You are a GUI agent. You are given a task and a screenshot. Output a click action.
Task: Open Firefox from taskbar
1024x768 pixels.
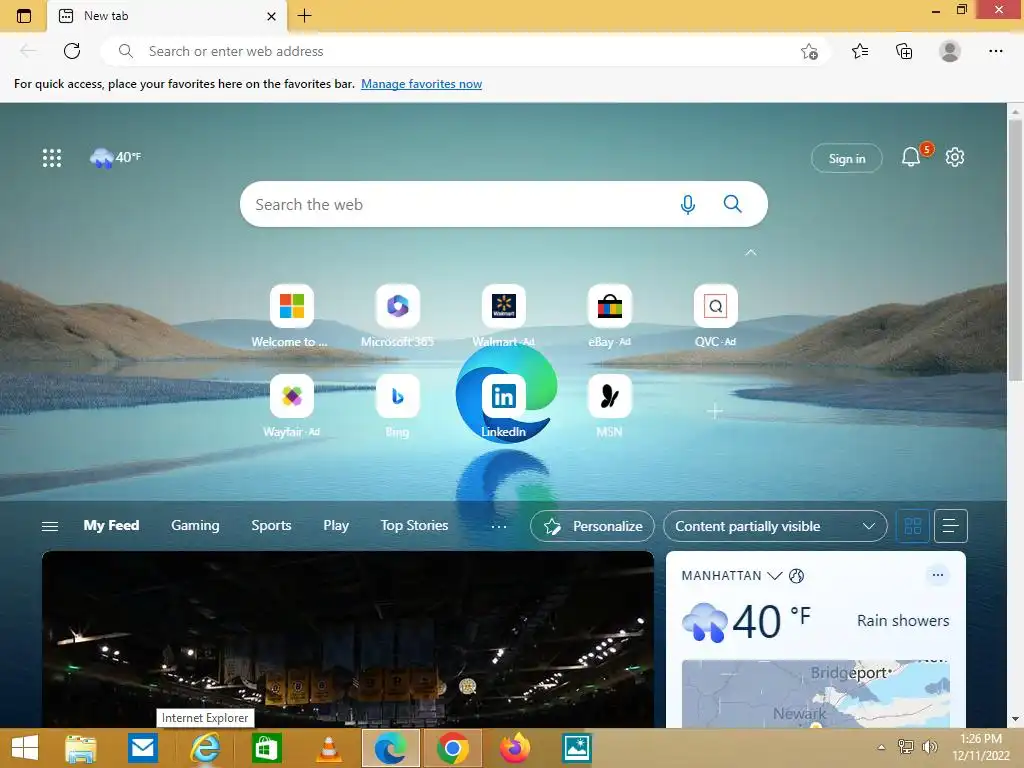point(515,748)
